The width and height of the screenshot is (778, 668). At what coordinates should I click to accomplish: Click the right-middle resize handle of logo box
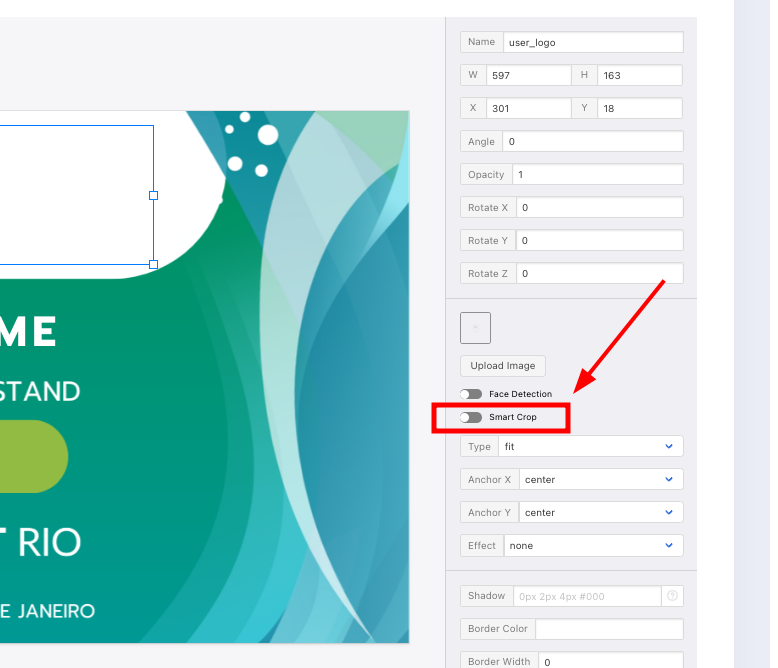point(153,195)
